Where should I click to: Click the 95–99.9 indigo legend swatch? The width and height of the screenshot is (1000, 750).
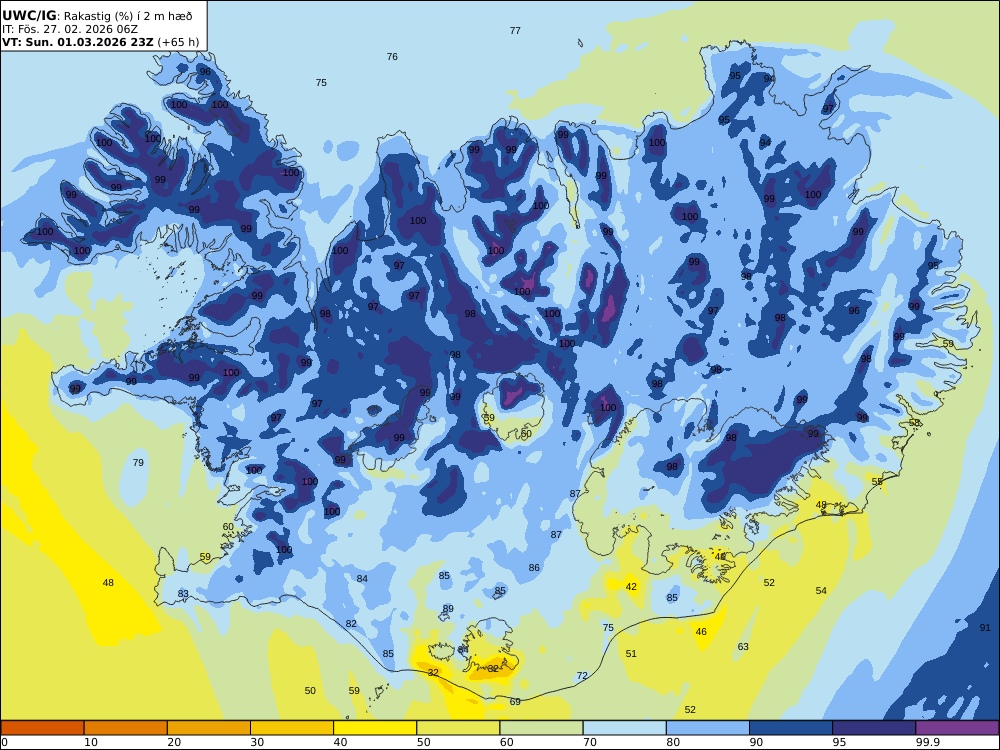(874, 728)
